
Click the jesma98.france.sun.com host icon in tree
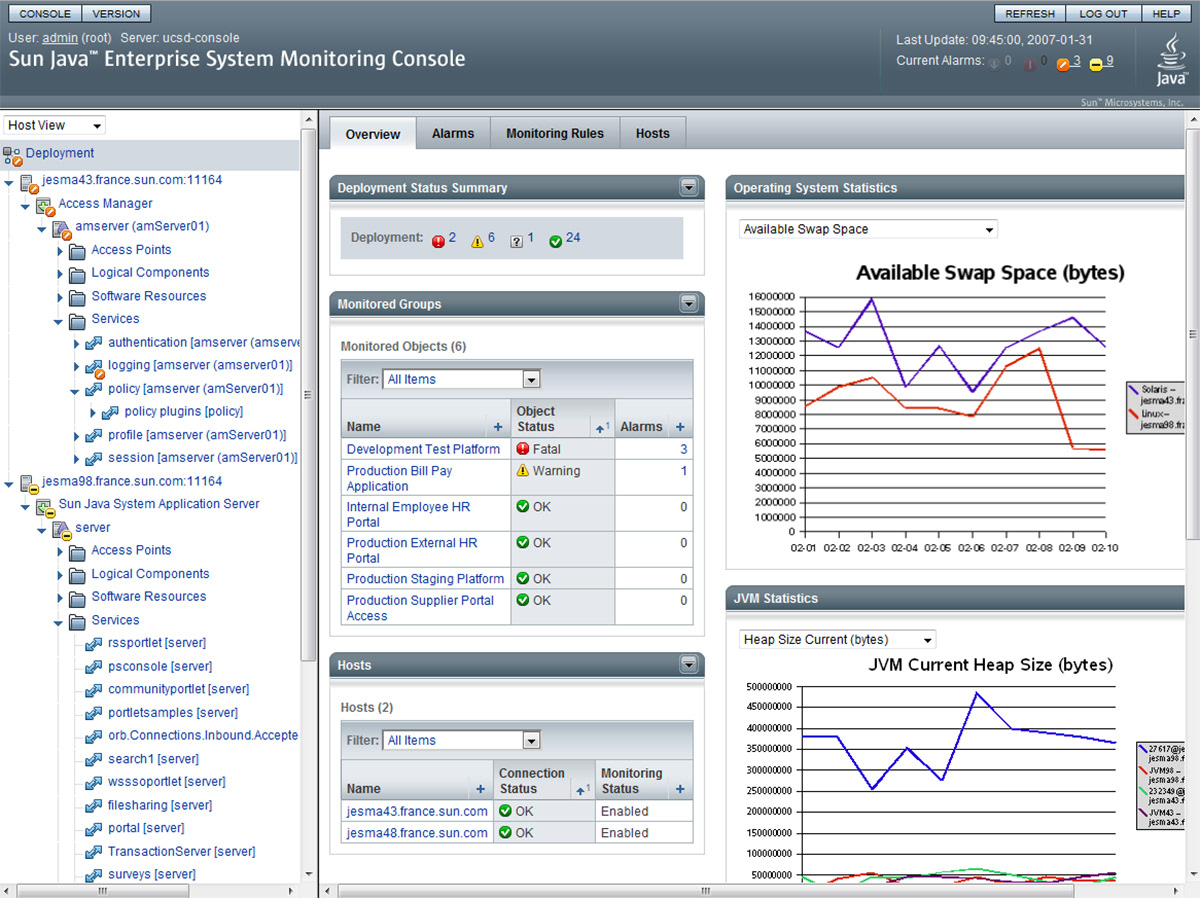(30, 483)
